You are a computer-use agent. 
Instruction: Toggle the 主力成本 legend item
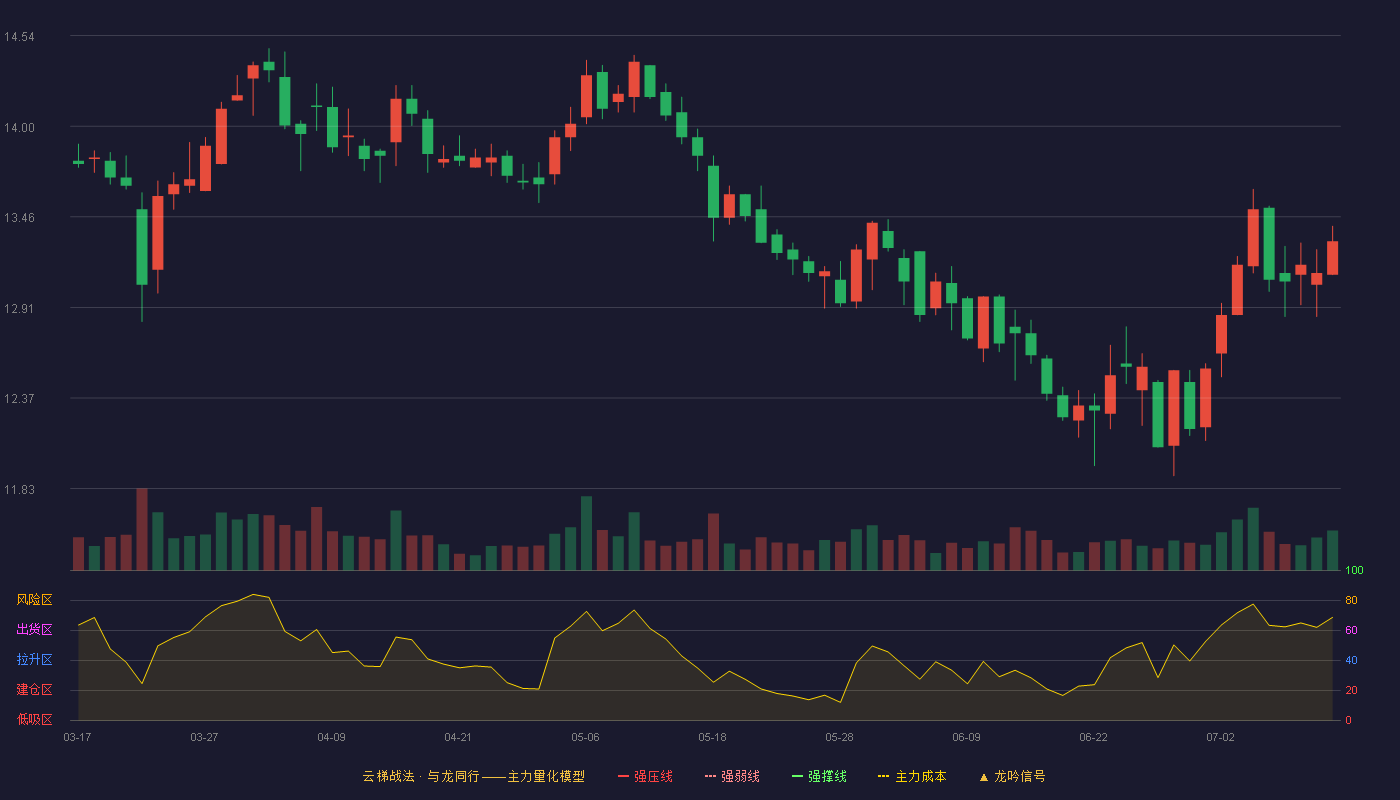(912, 776)
